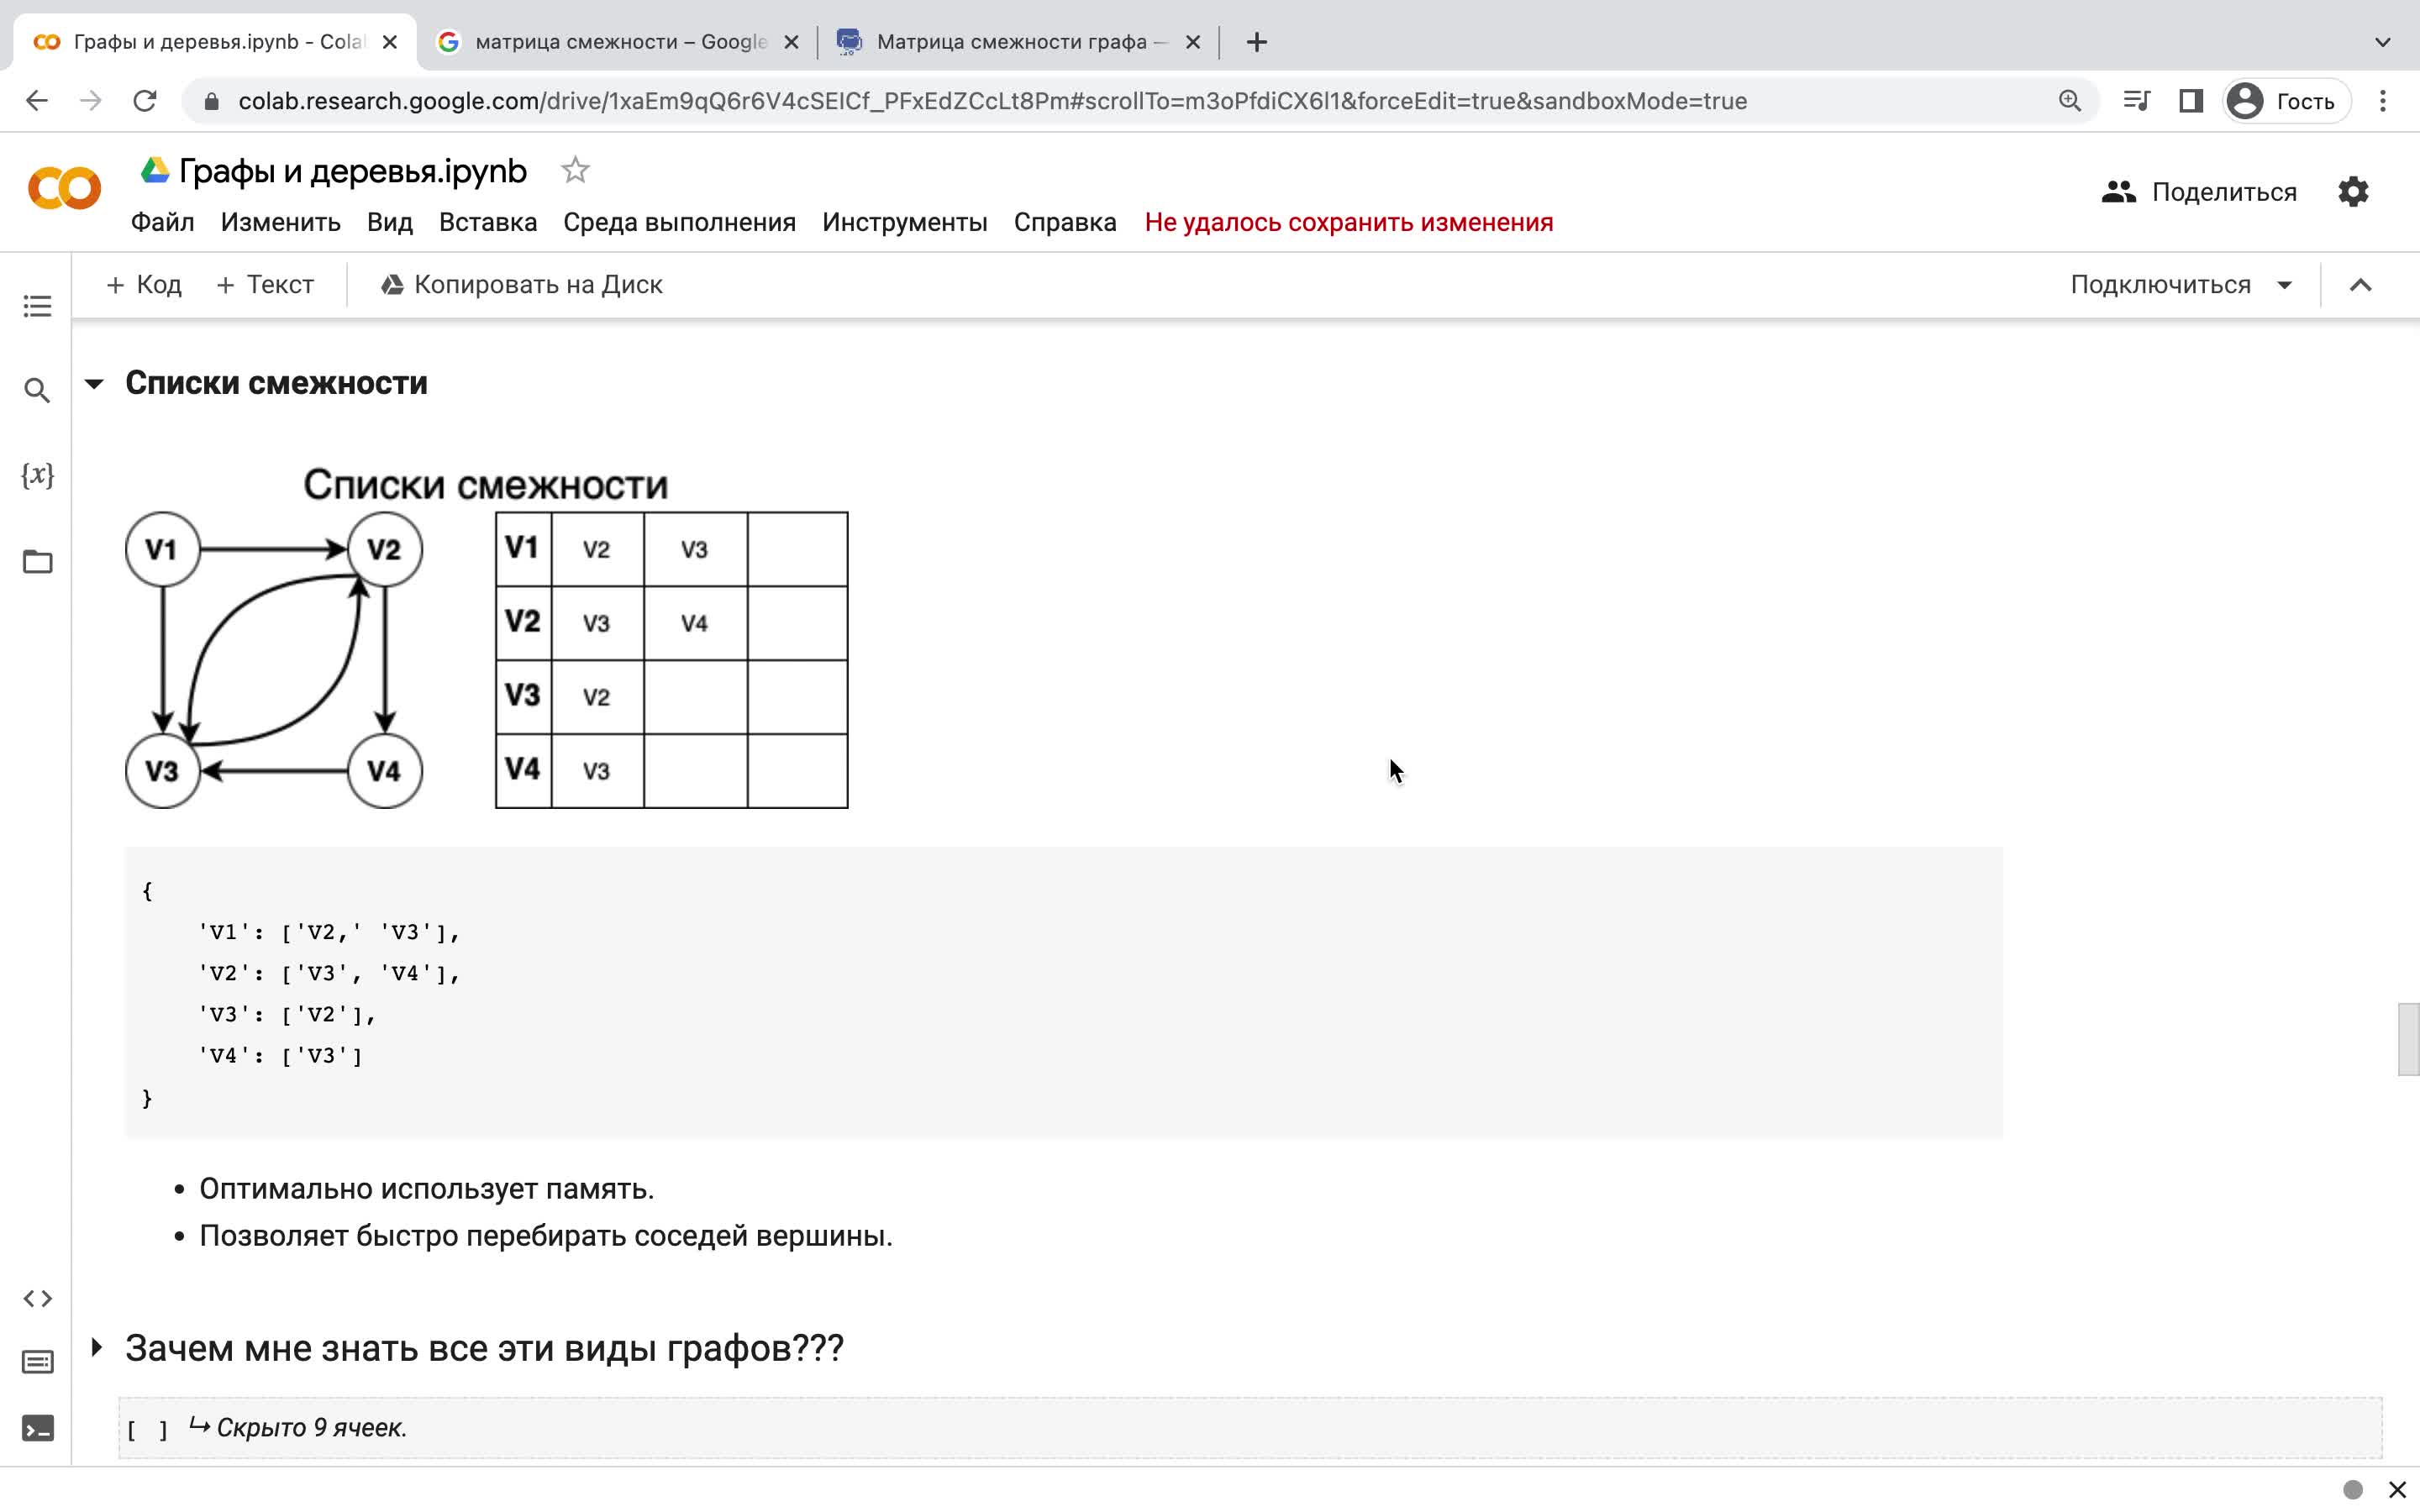Collapse the header with the up chevron

[2360, 285]
